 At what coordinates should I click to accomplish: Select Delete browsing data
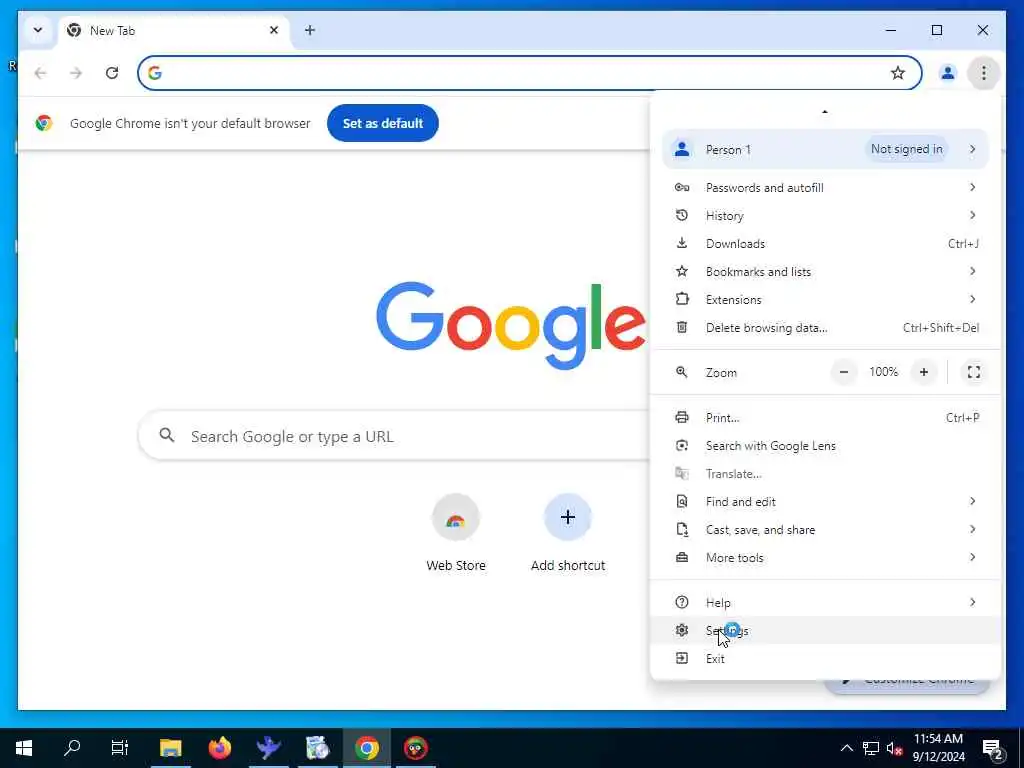(825, 328)
